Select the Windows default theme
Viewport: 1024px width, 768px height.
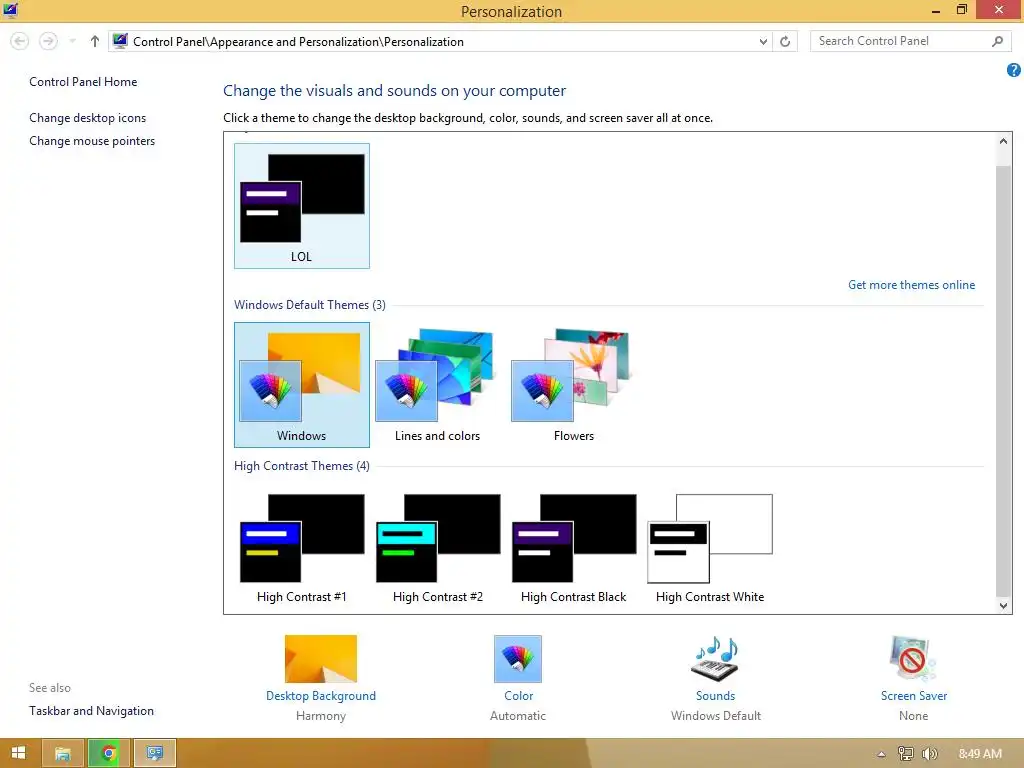(x=302, y=385)
